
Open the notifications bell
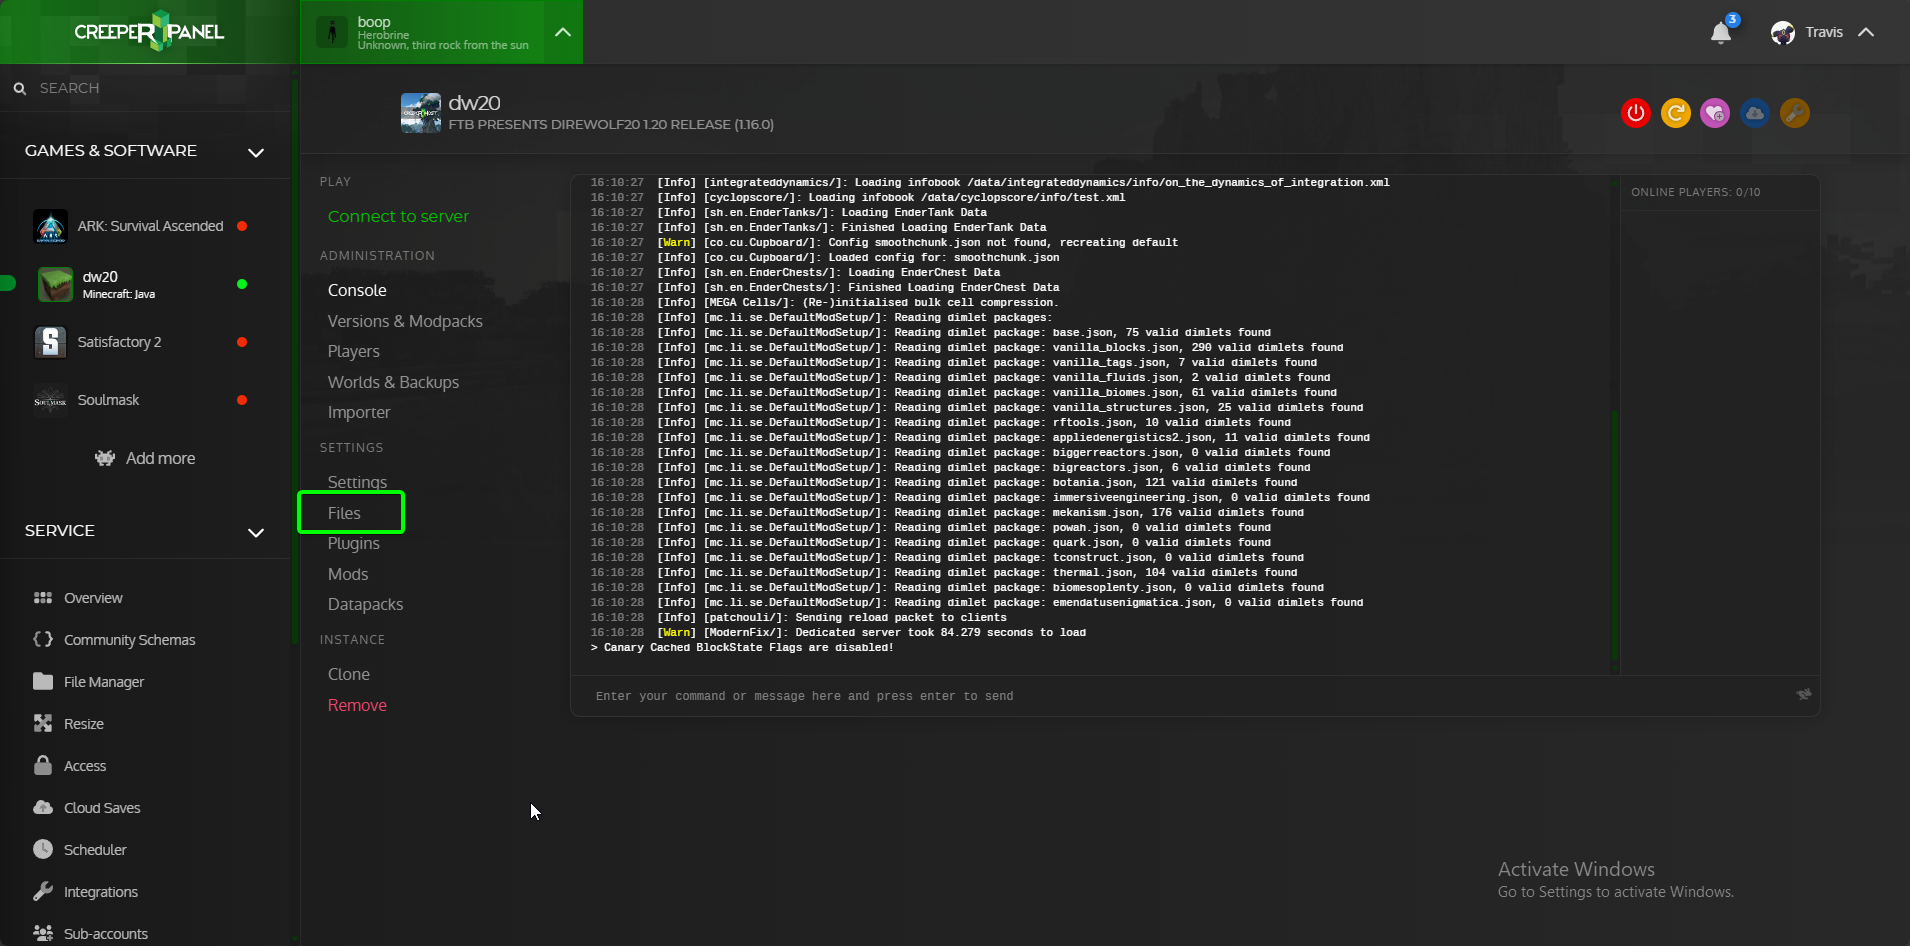(1721, 33)
